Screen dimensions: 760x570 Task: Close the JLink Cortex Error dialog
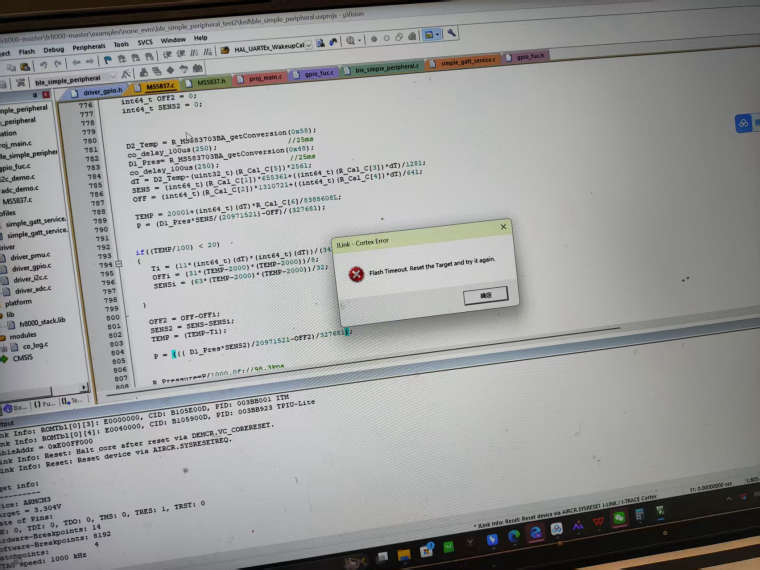(x=502, y=227)
